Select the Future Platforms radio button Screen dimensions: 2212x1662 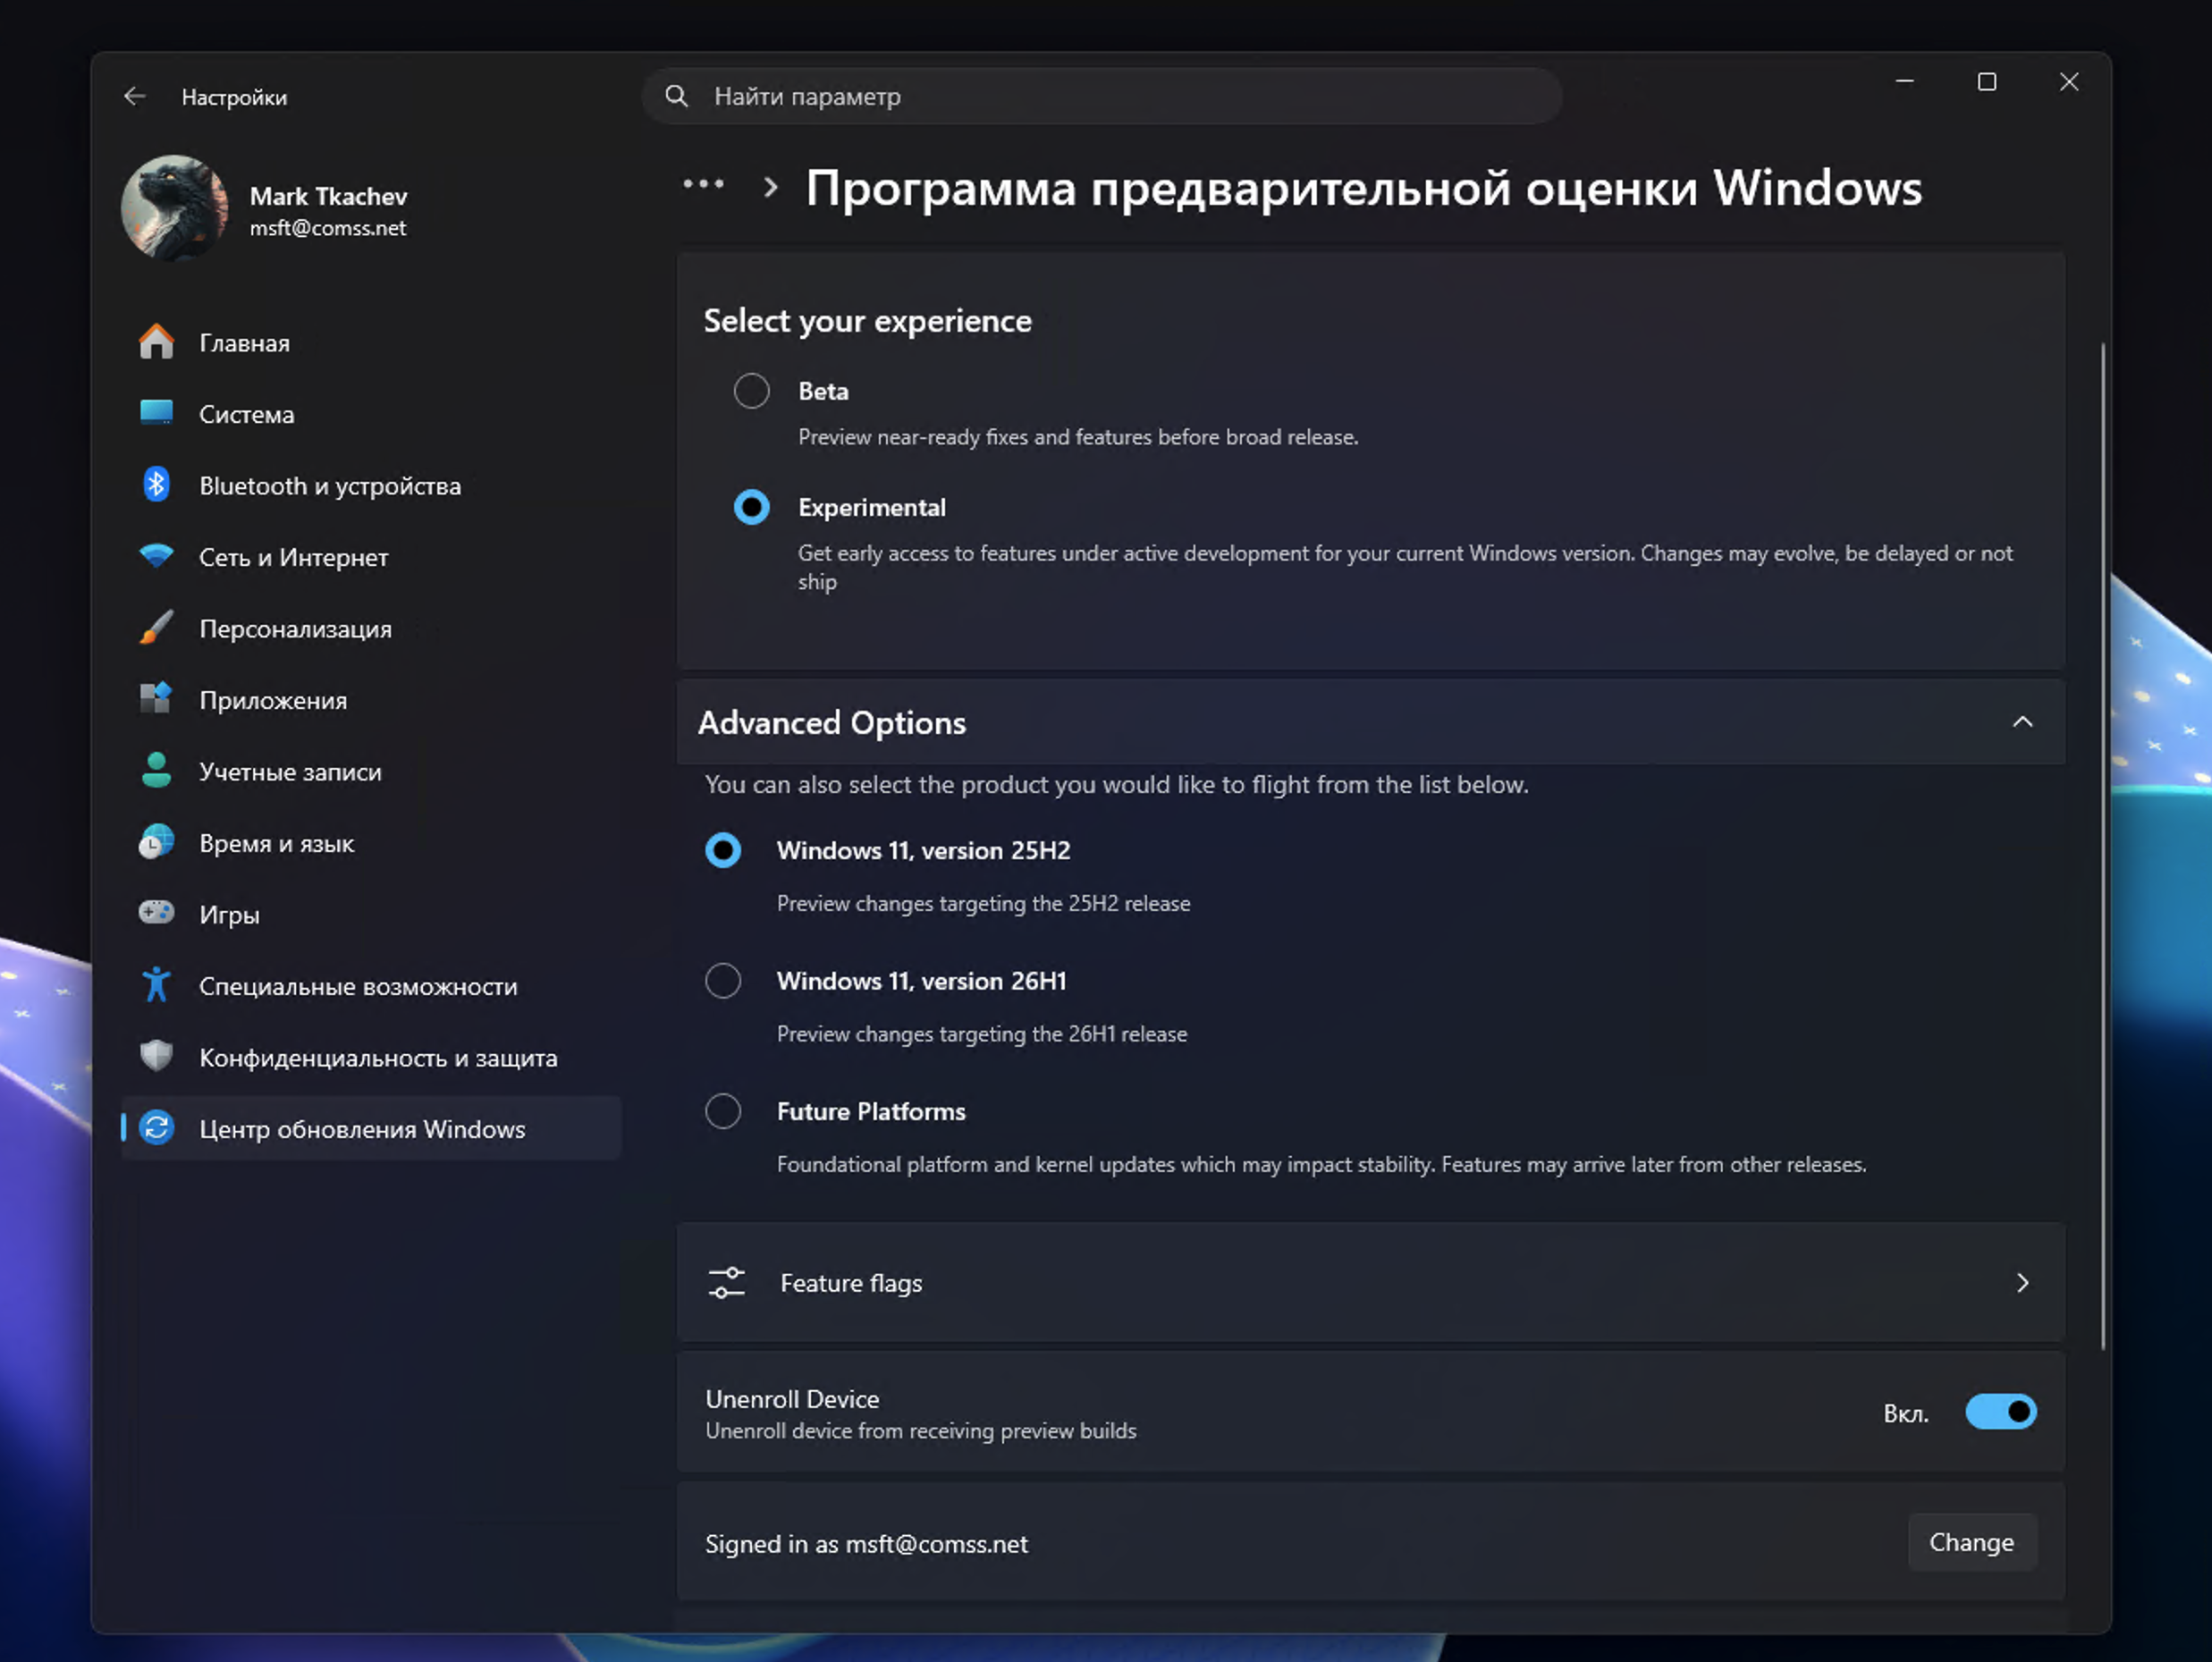tap(723, 1111)
